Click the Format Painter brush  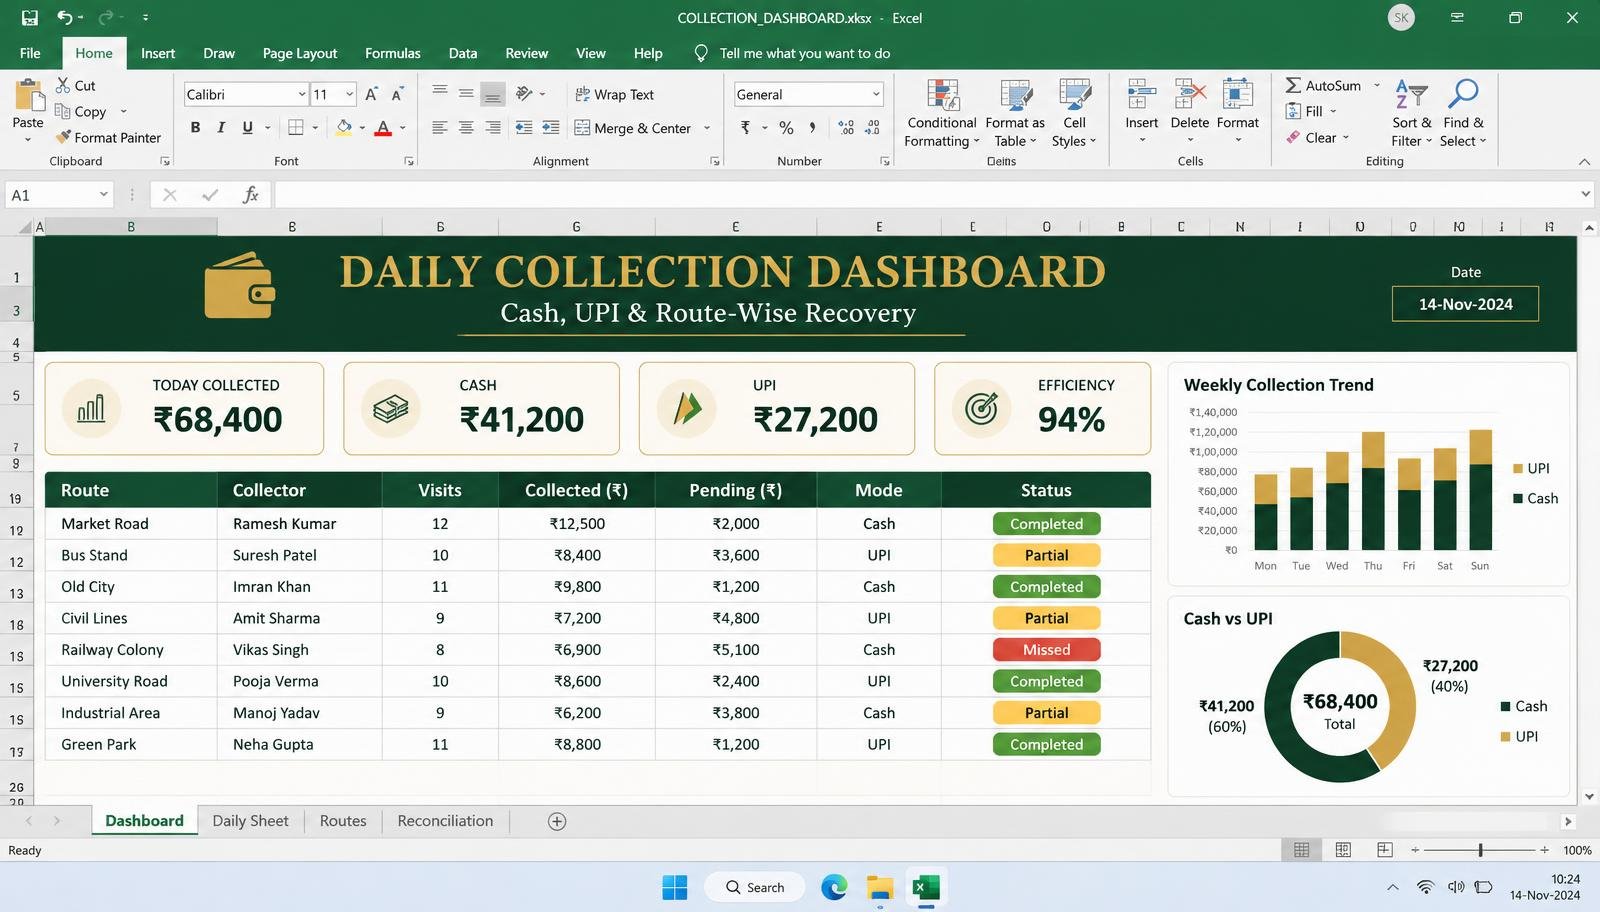pyautogui.click(x=64, y=137)
